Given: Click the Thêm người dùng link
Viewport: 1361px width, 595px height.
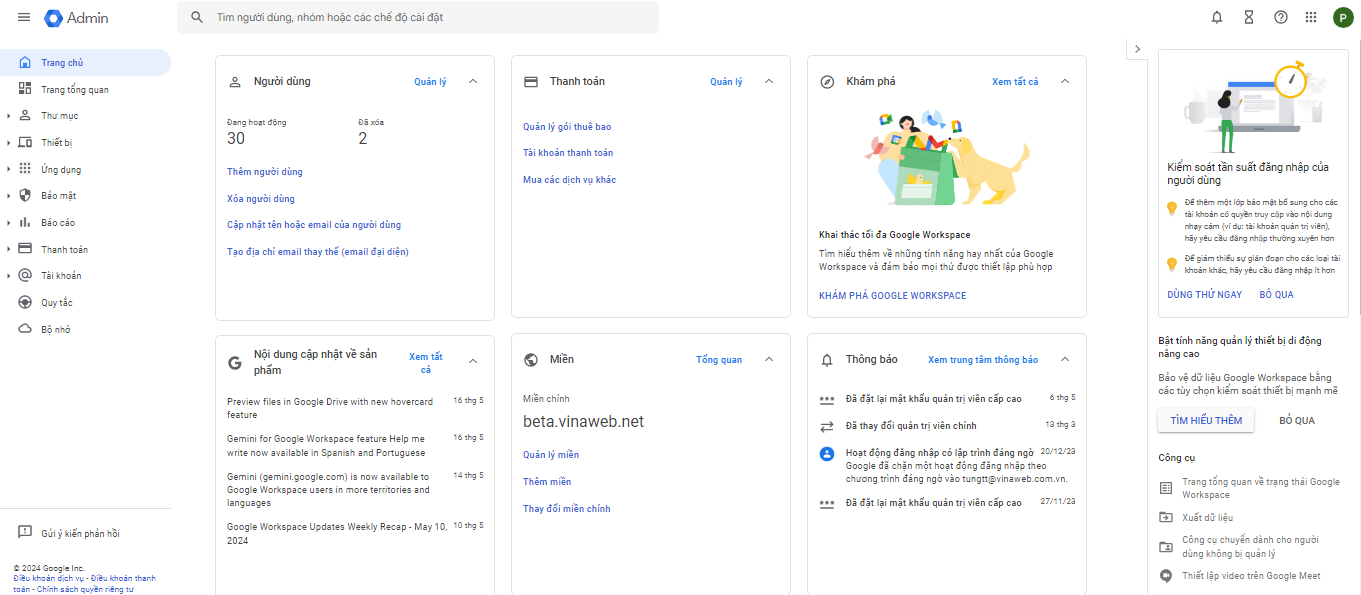Looking at the screenshot, I should pos(265,172).
